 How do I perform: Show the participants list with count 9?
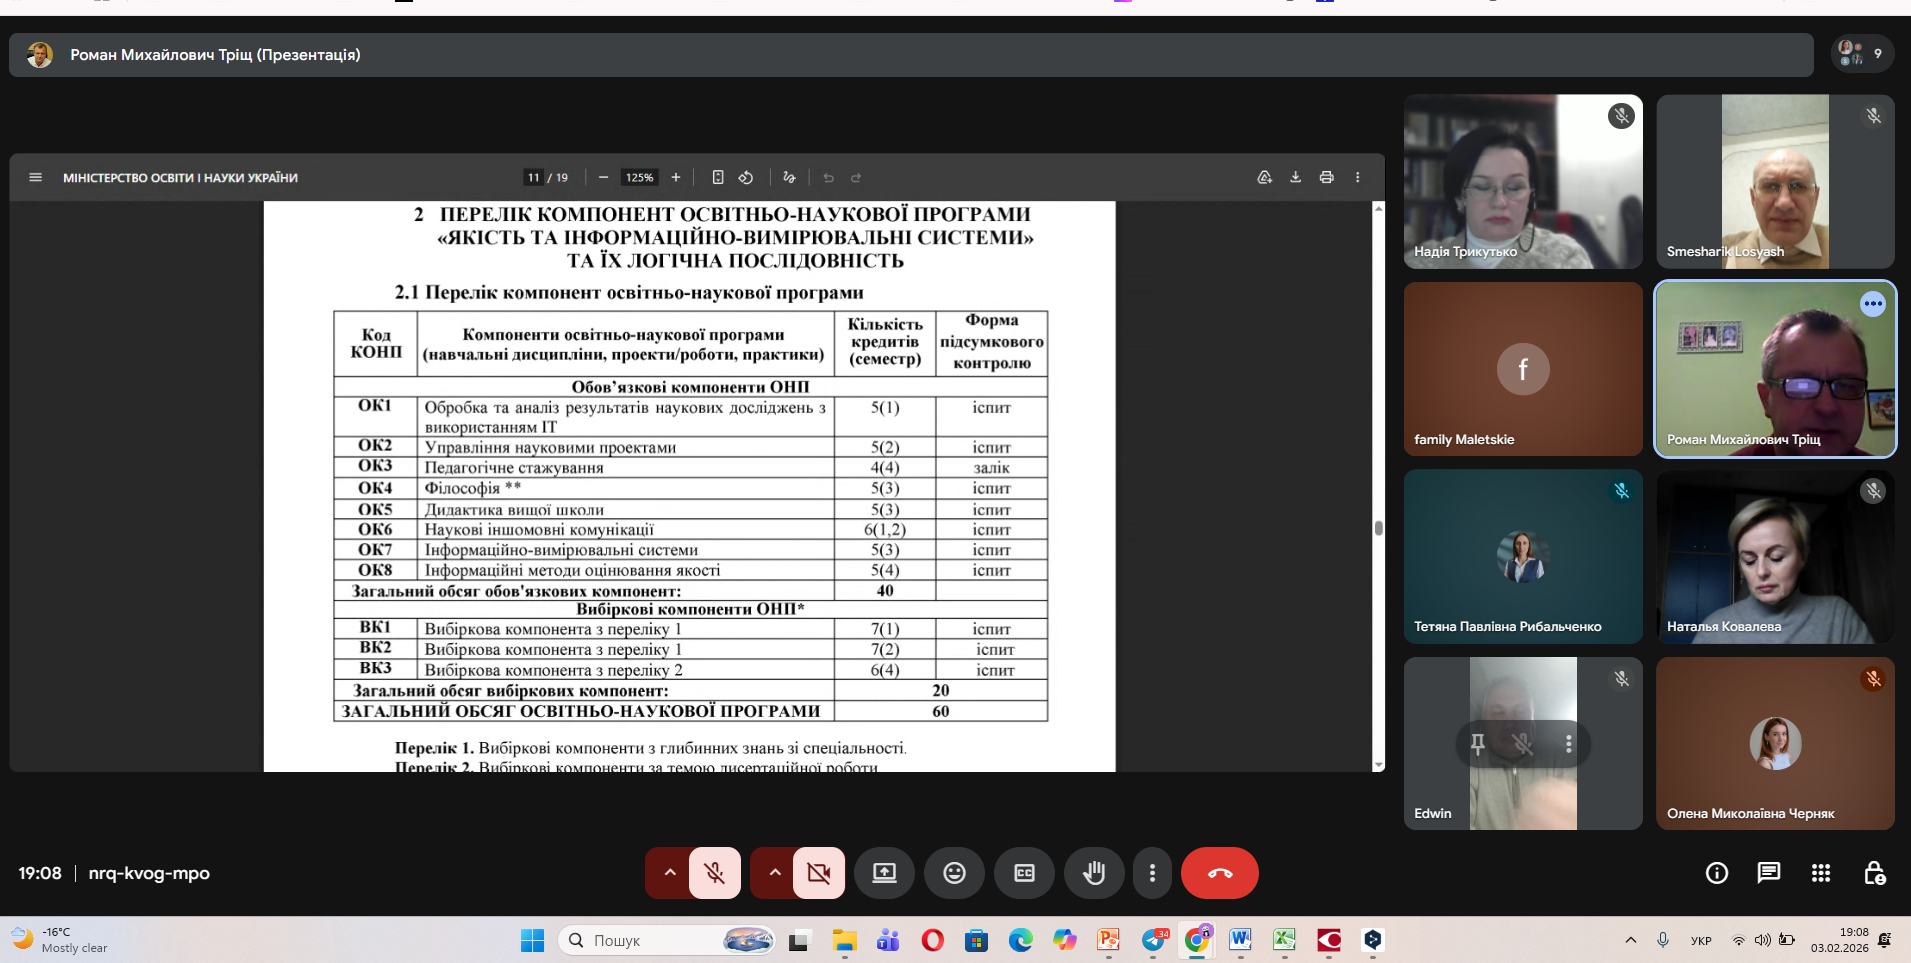click(1861, 54)
